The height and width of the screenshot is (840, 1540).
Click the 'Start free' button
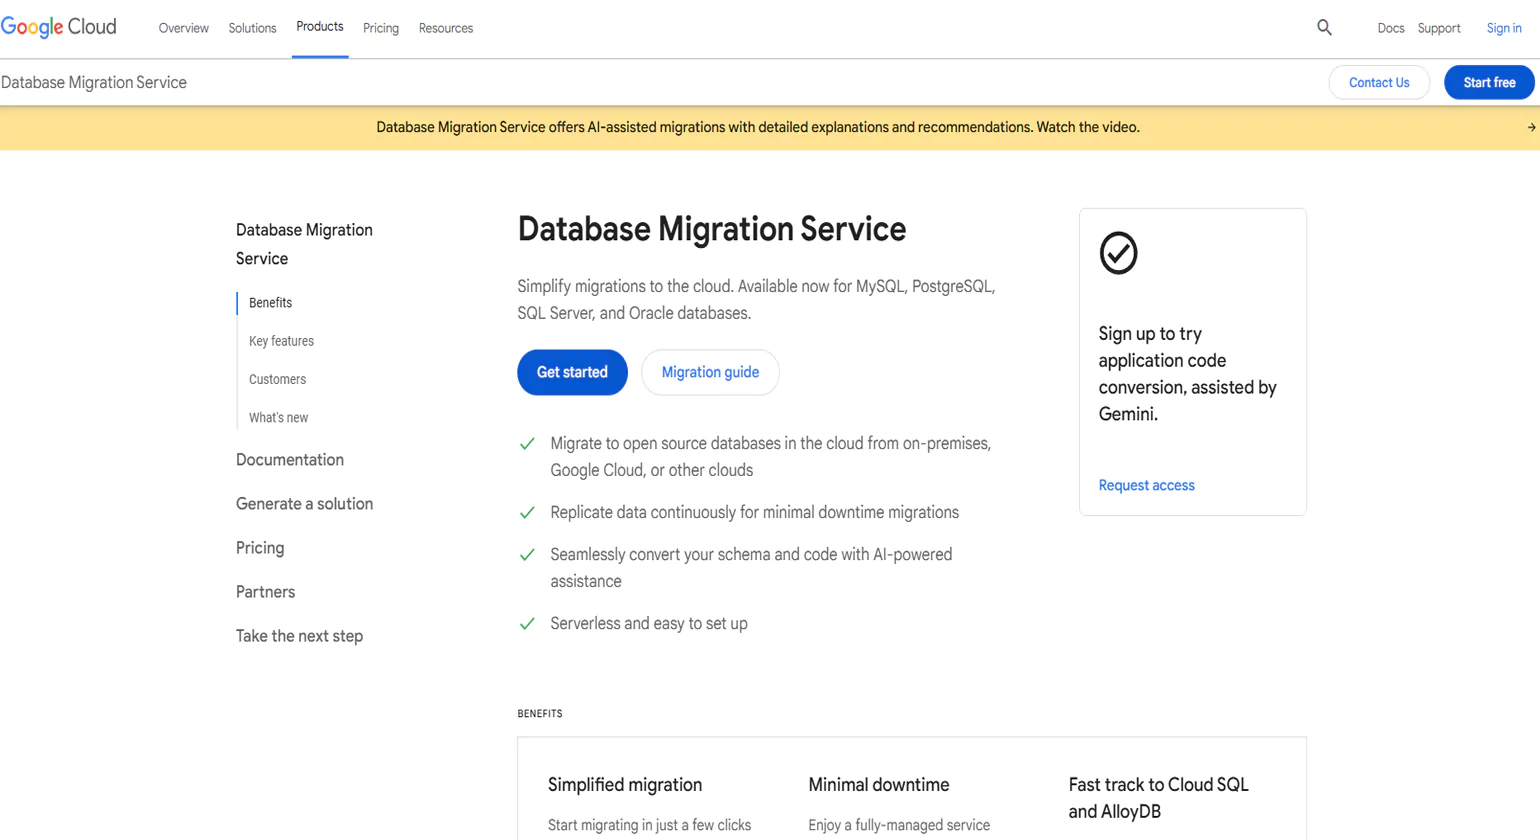(x=1488, y=82)
